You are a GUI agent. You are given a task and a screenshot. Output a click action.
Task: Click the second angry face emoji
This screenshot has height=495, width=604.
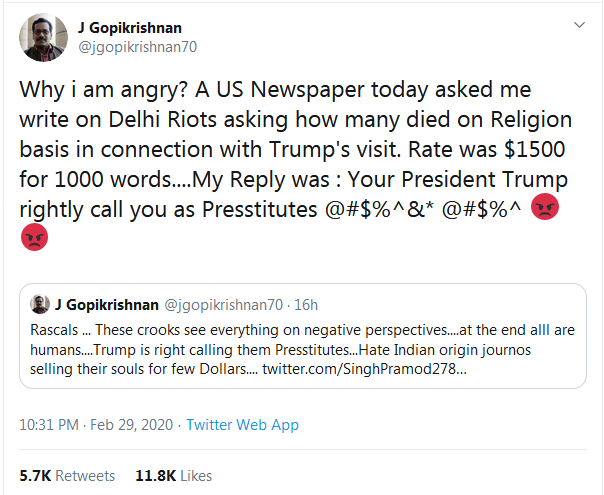[33, 238]
